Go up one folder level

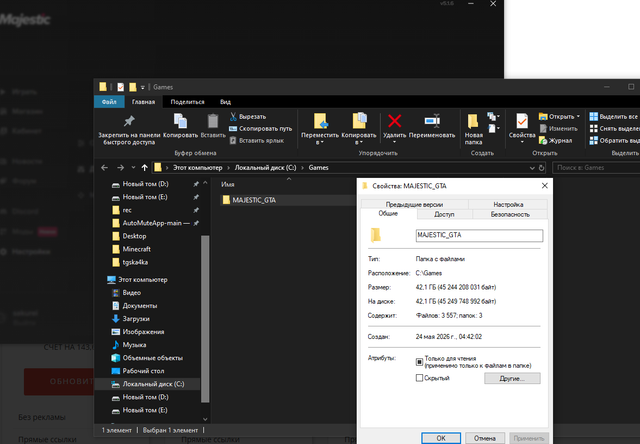[144, 168]
